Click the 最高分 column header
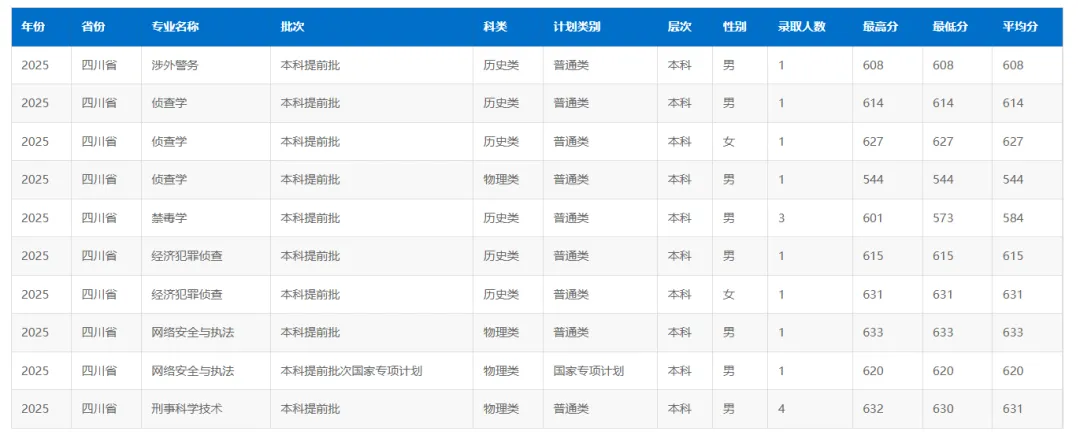Viewport: 1080px width, 435px height. point(880,27)
